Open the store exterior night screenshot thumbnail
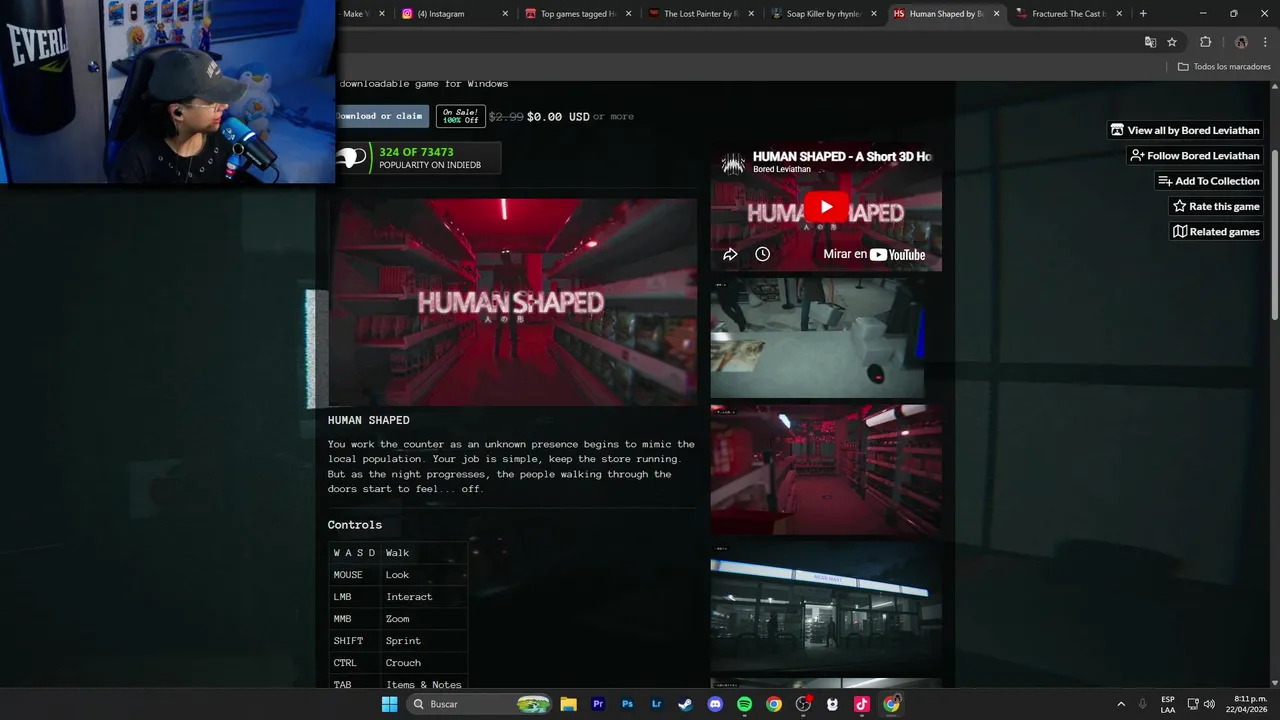The height and width of the screenshot is (720, 1280). [x=826, y=607]
